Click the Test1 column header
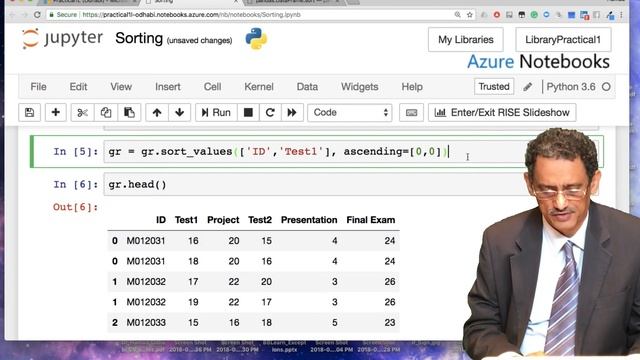 [186, 220]
